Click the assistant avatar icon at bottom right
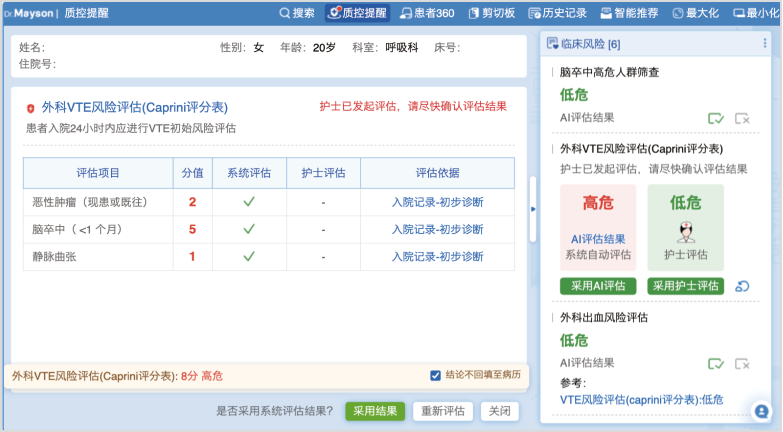The image size is (783, 432). [760, 410]
